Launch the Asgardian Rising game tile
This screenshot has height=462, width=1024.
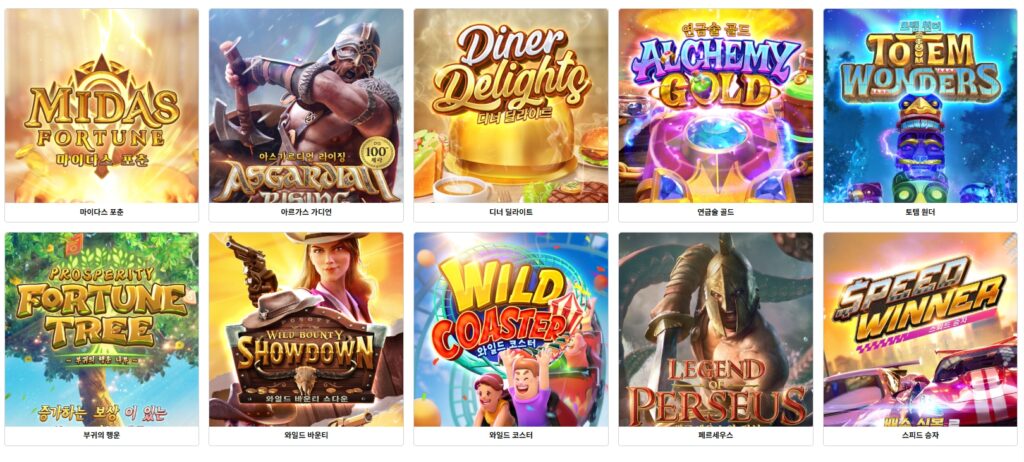coord(306,105)
